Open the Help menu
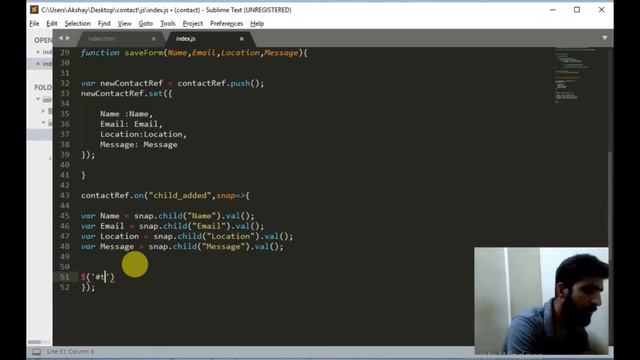This screenshot has height=360, width=640. point(257,24)
